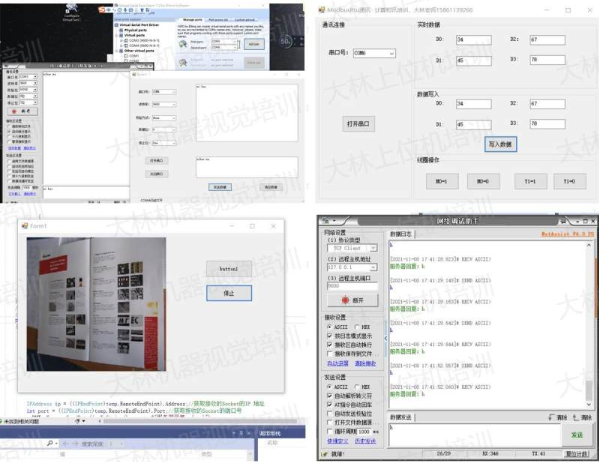
Task: Select Other virtual ports in the tree
Action: [x=139, y=50]
